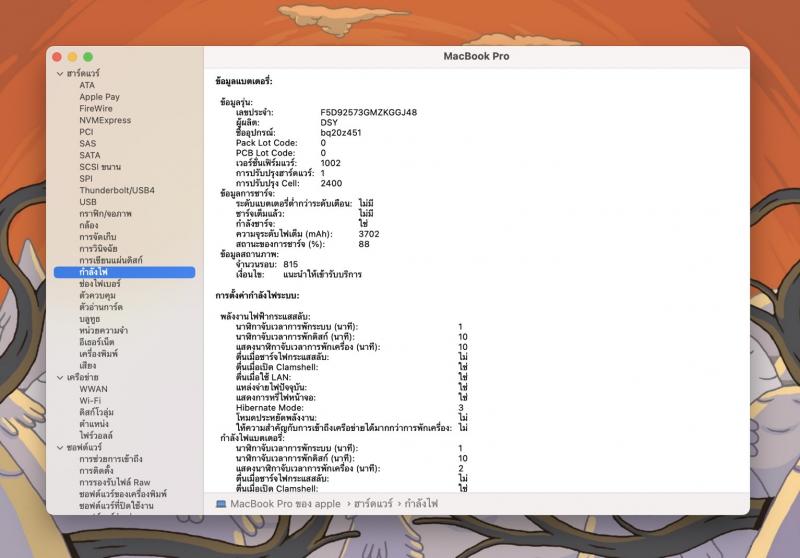Click the MacBook Pro window title
This screenshot has height=558, width=800.
coord(476,56)
